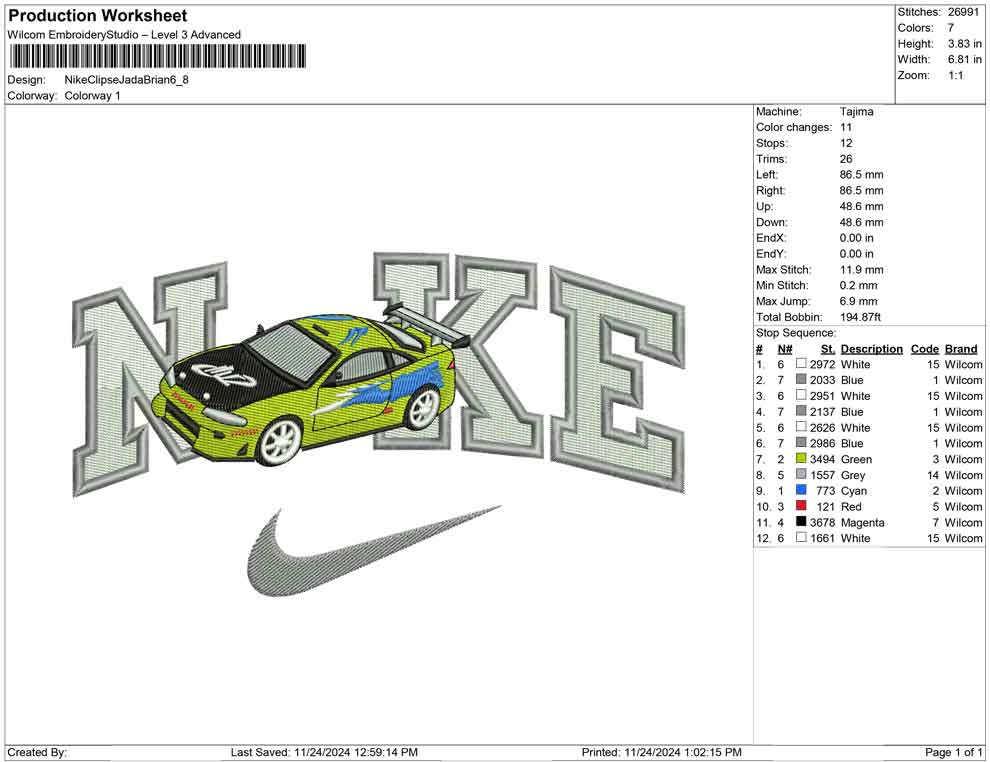990x762 pixels.
Task: Click the St. column header
Action: (x=828, y=349)
